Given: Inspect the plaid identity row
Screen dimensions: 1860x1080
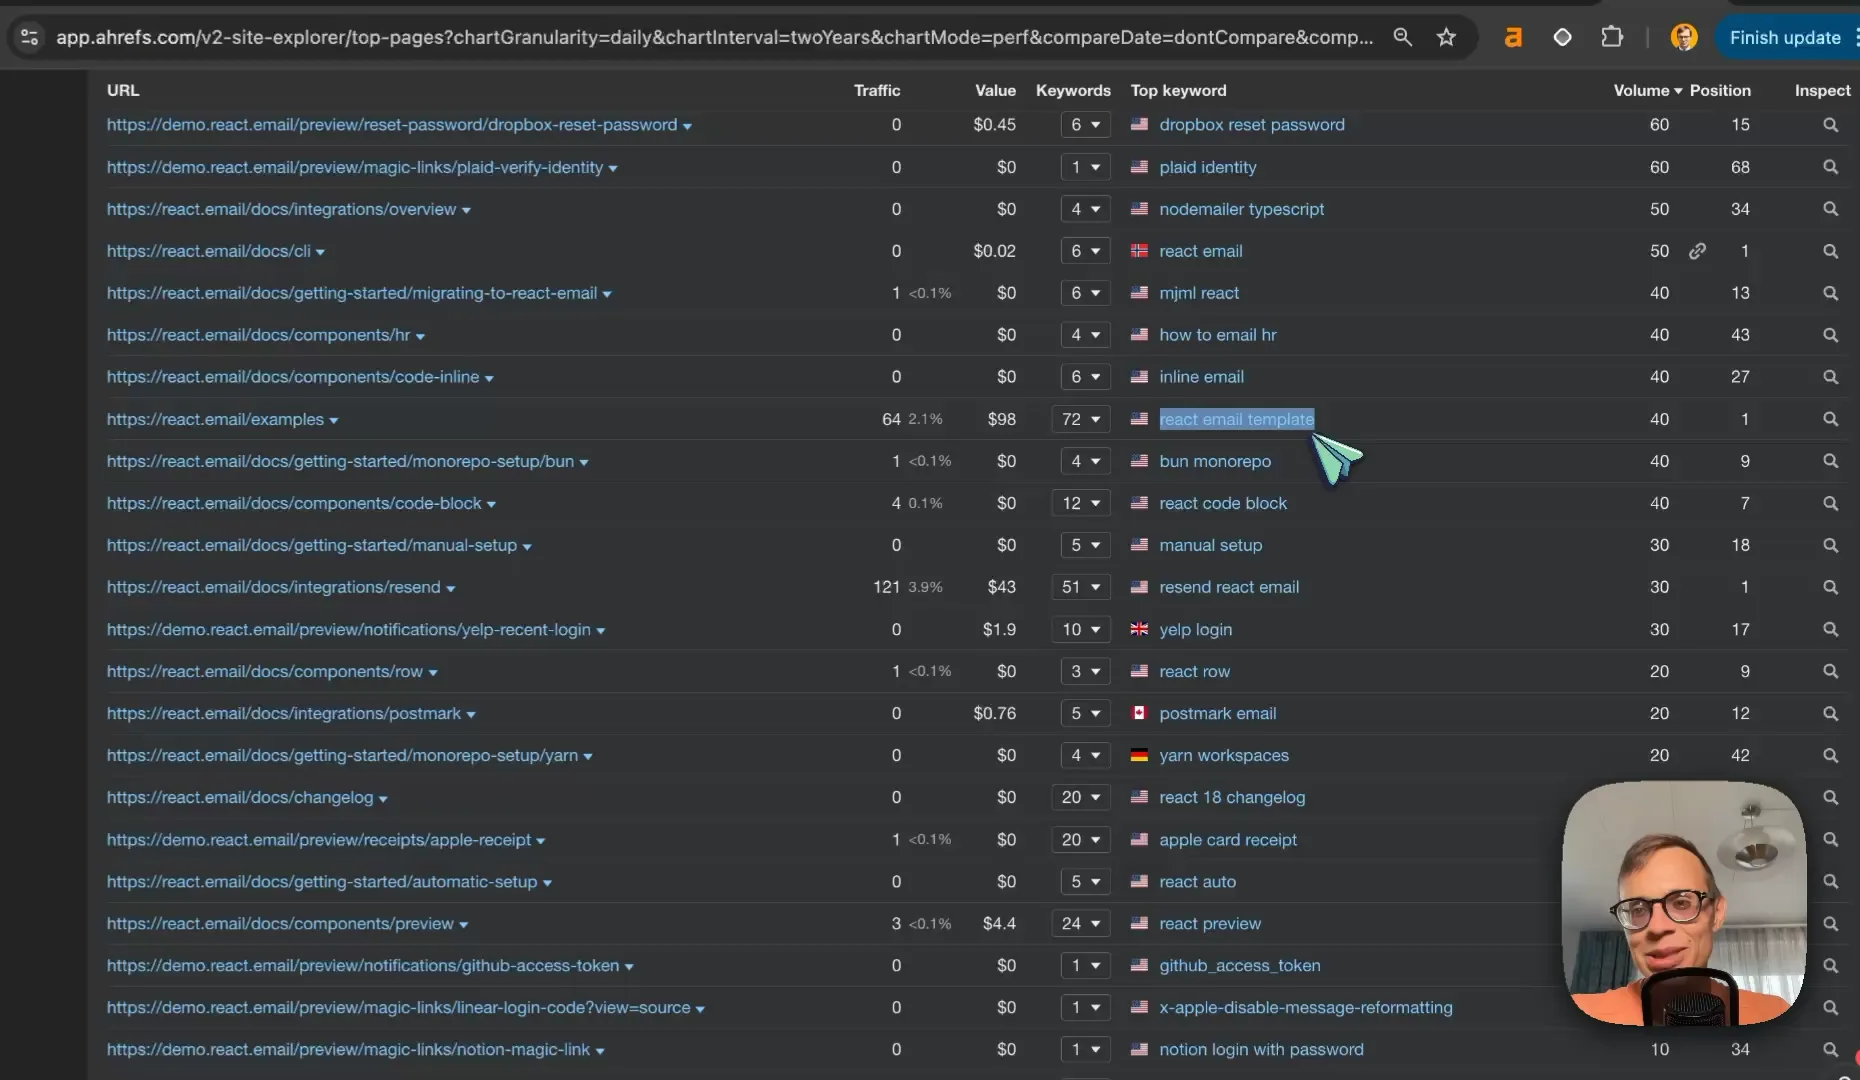Looking at the screenshot, I should coord(1830,167).
